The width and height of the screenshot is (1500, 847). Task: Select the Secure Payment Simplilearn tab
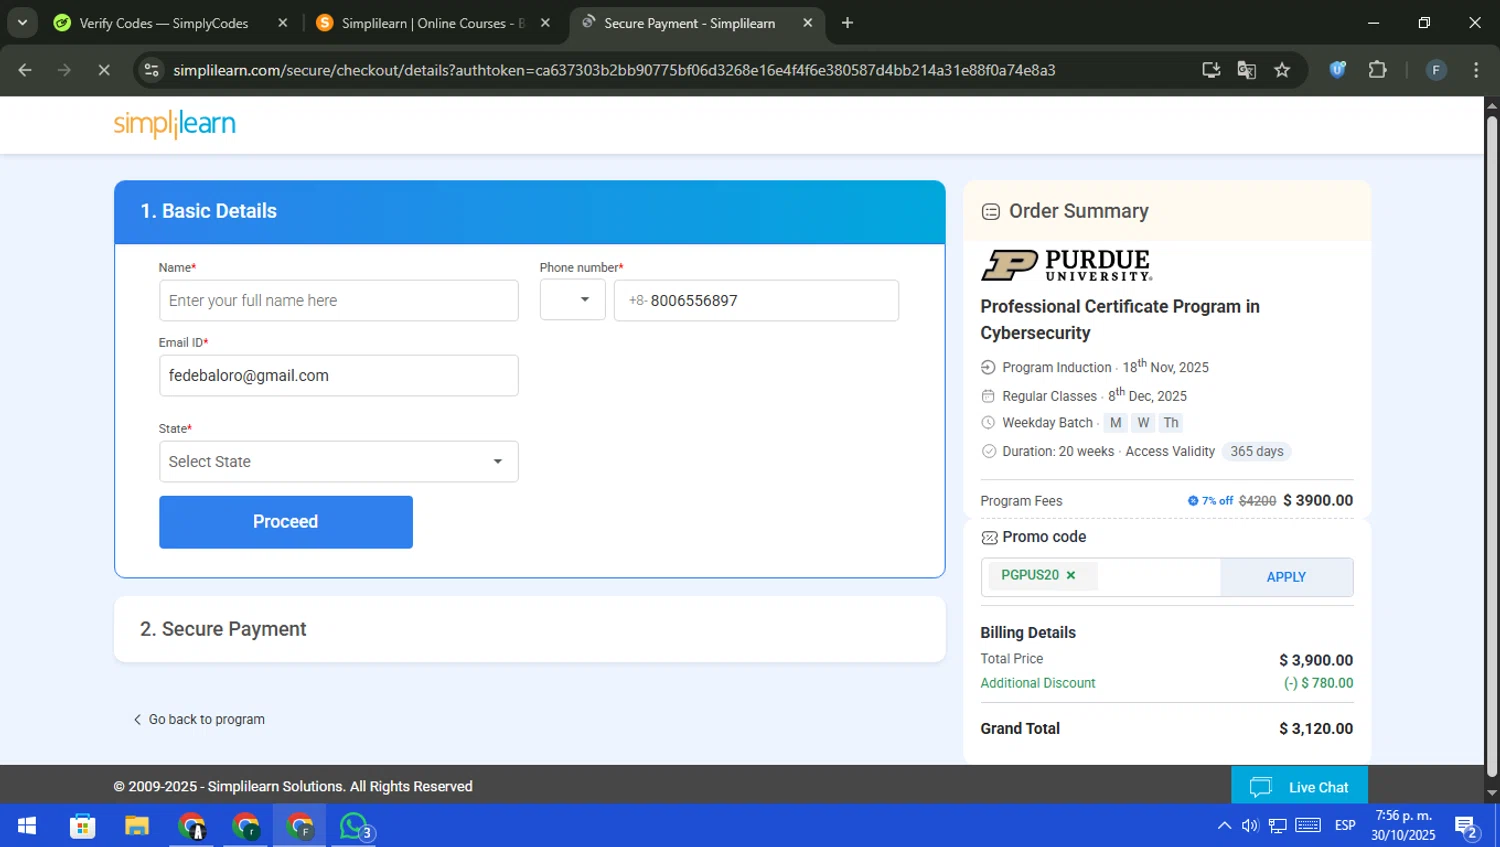[690, 23]
